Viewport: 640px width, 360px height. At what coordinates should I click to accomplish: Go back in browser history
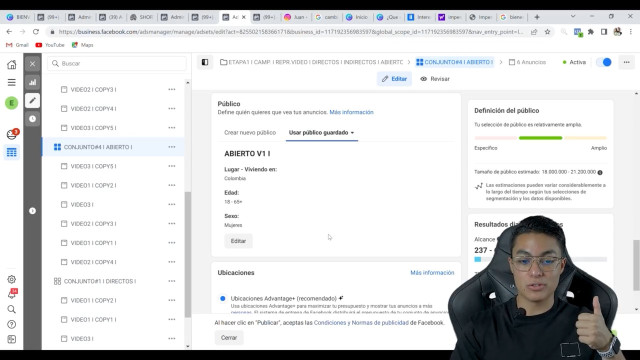(x=9, y=31)
